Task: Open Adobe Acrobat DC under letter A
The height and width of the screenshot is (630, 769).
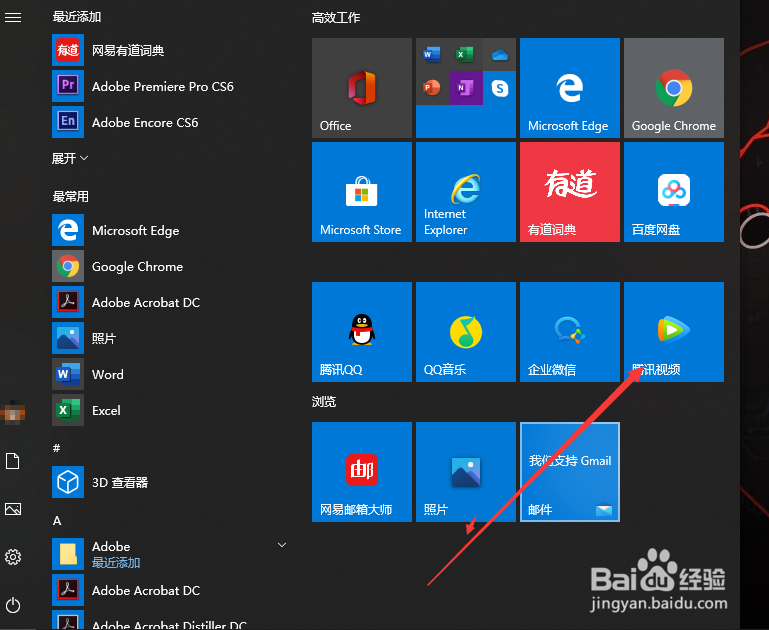Action: click(x=169, y=590)
